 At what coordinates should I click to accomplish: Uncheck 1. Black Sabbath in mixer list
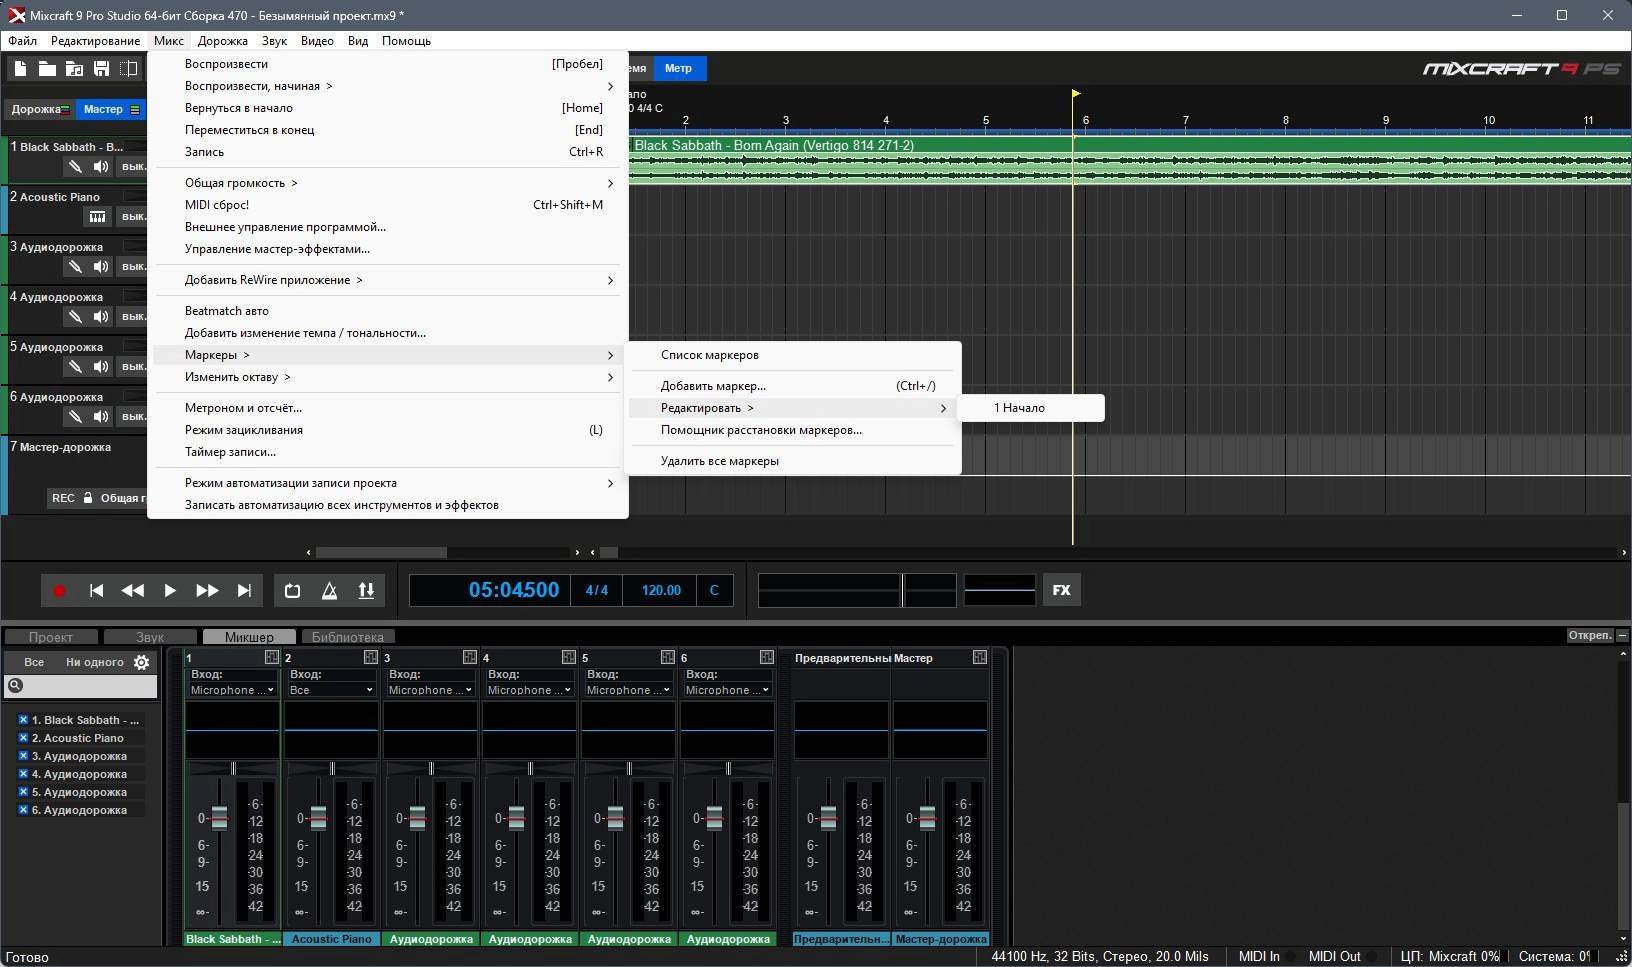[23, 720]
